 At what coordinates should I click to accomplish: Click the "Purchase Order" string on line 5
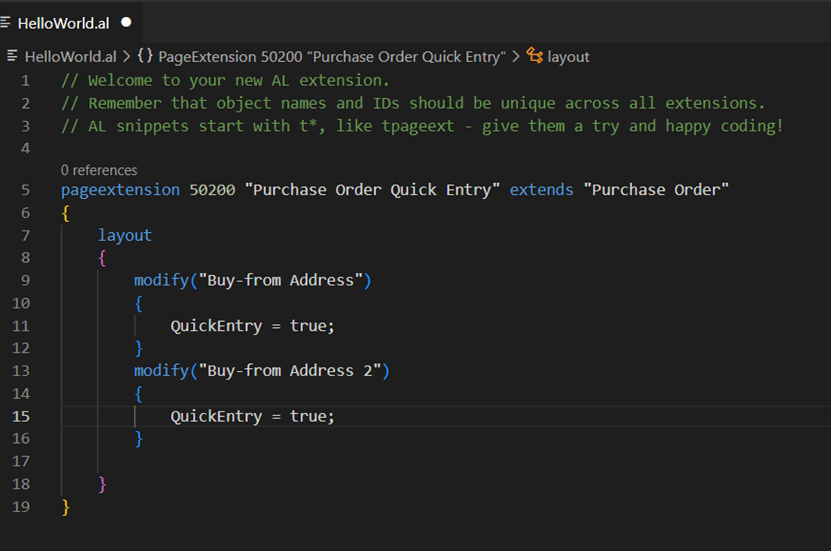(656, 190)
